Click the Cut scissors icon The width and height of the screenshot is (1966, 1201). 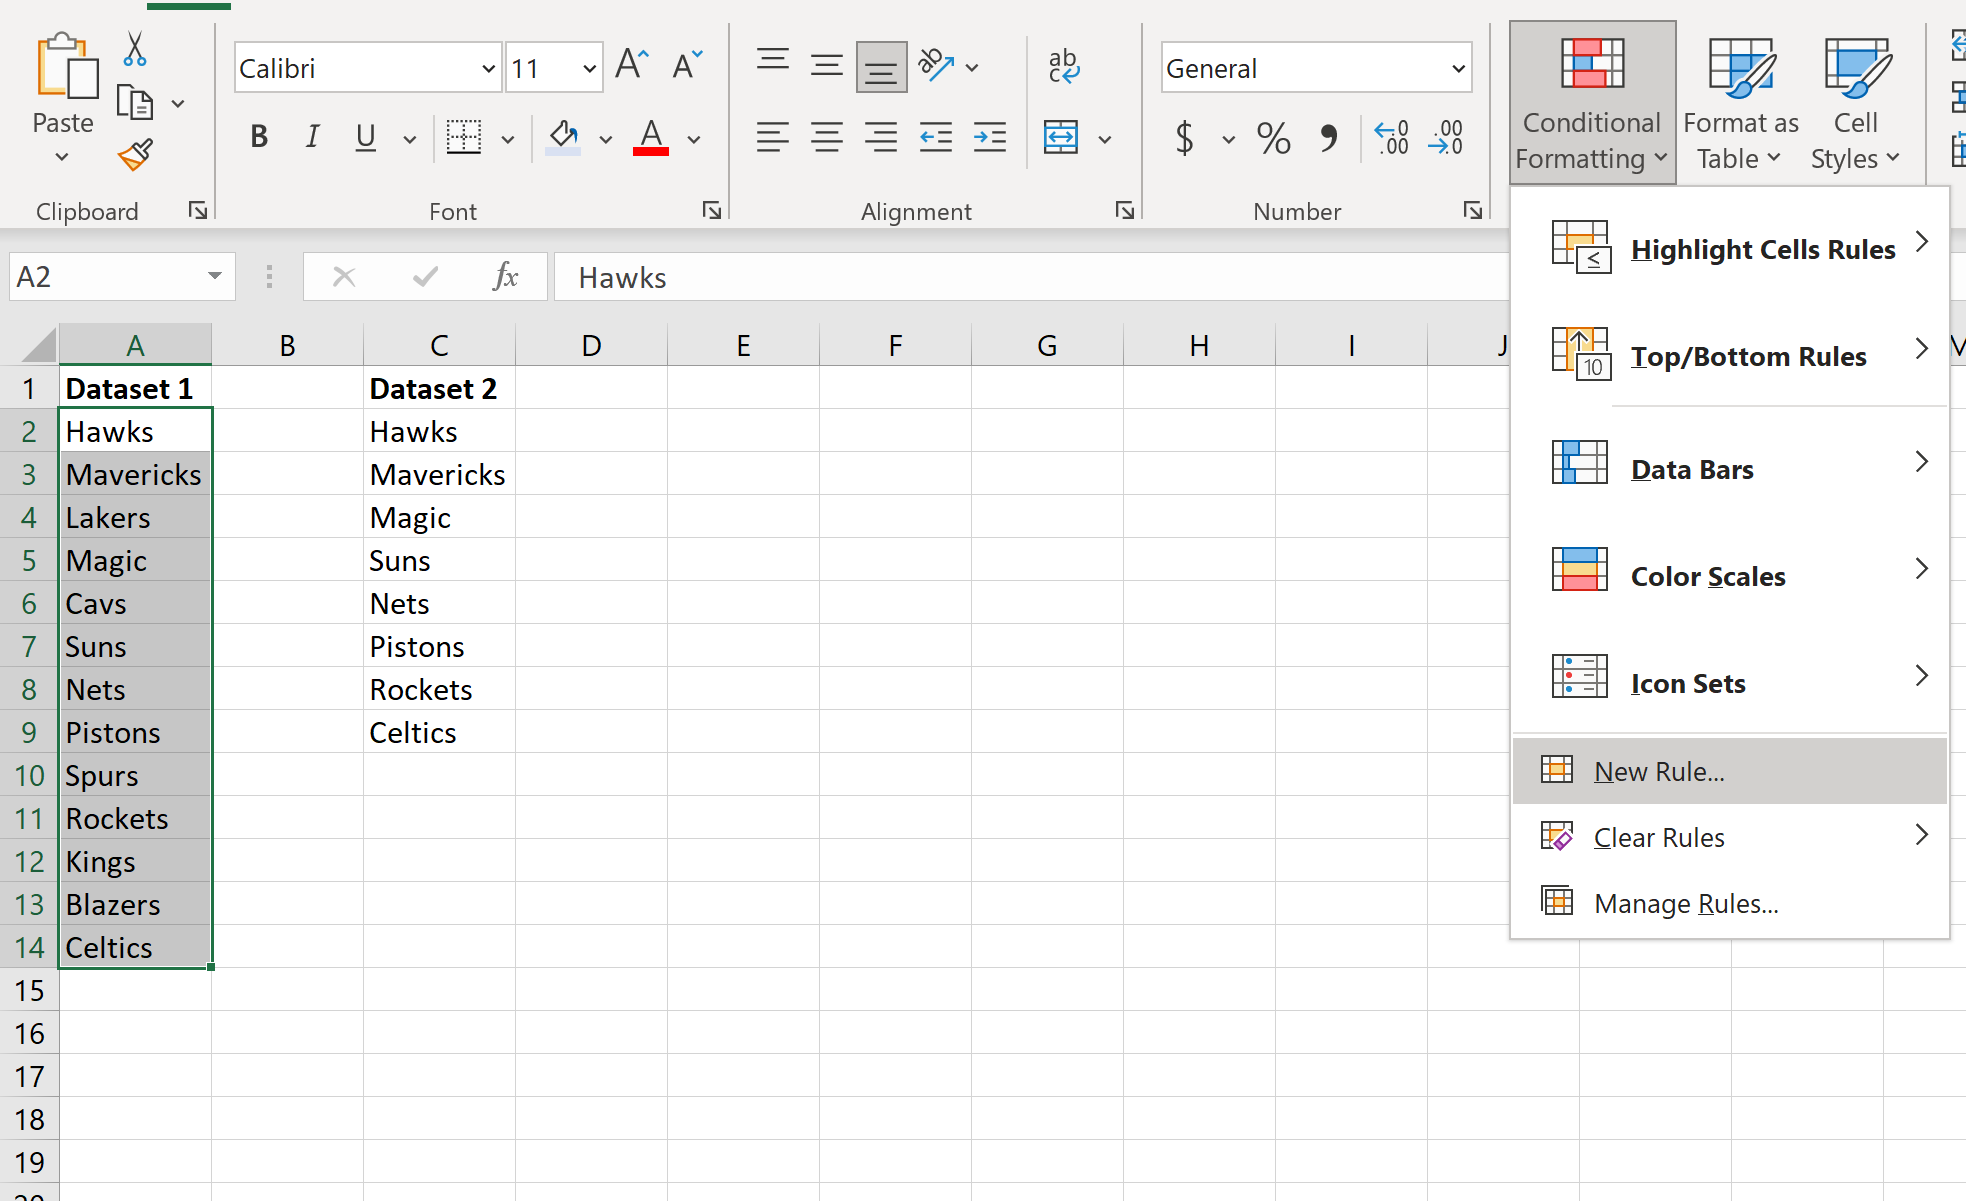(135, 48)
